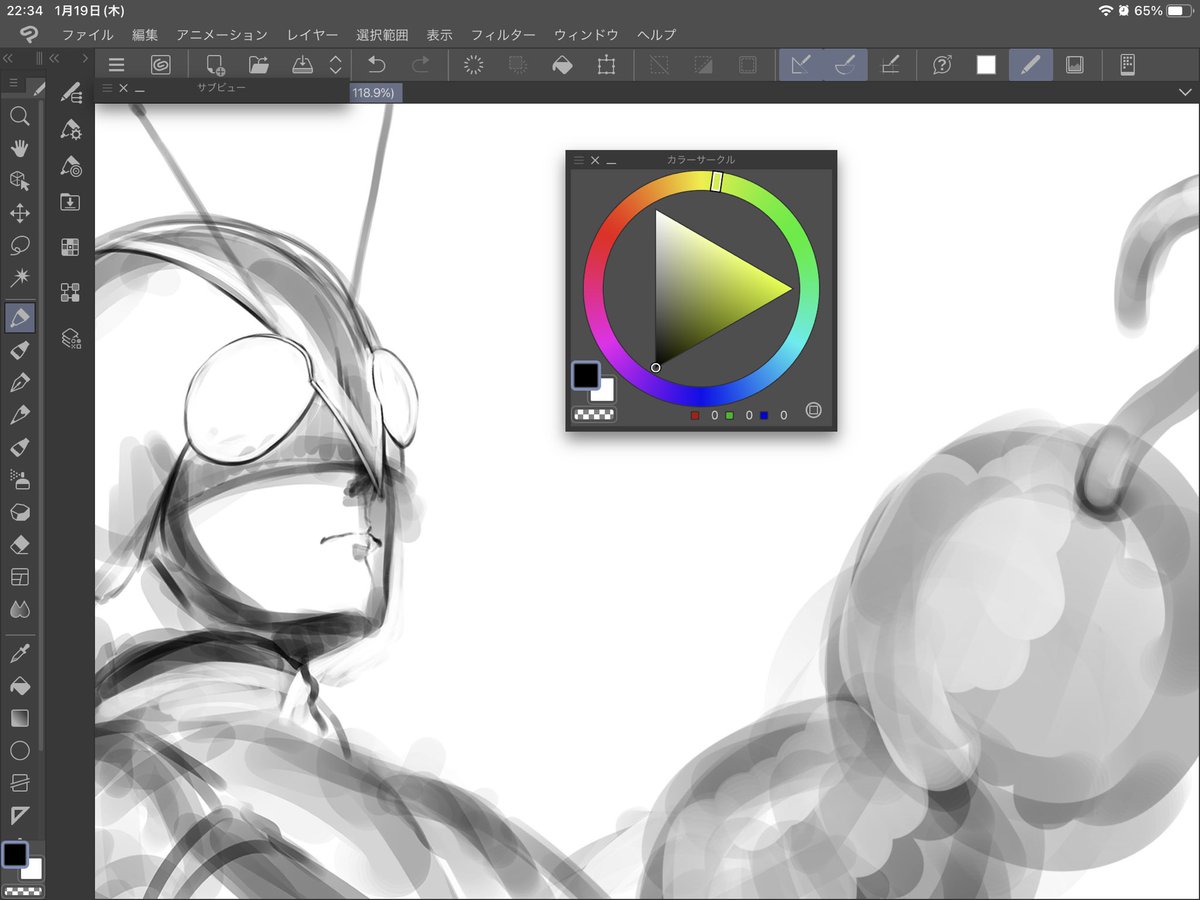Select the Operation object cube tool

tap(19, 180)
